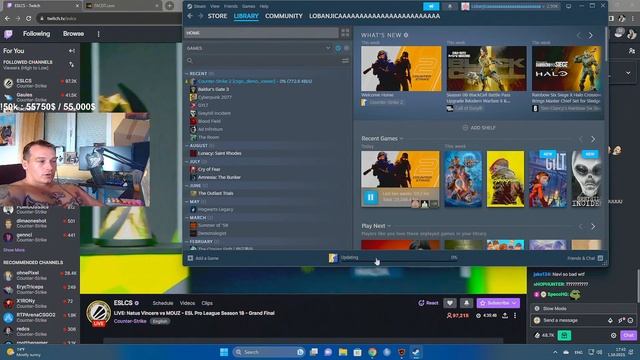This screenshot has height=360, width=640.
Task: Share the ESLCS stream
Action: pos(505,316)
